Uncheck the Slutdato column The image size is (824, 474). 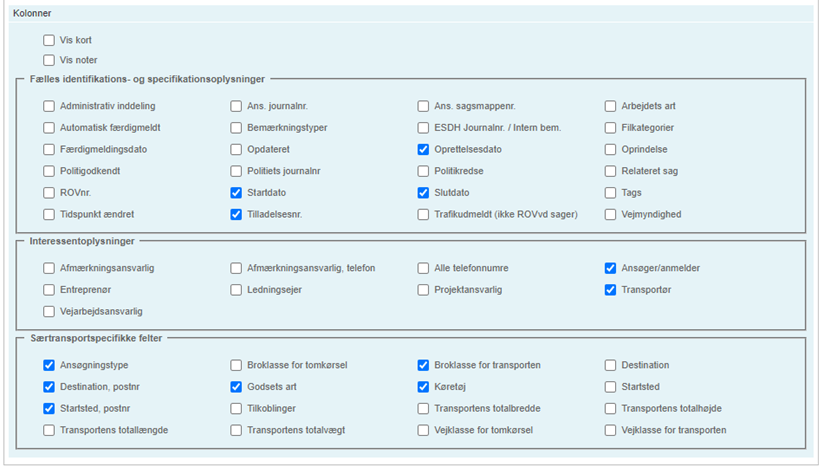coord(424,193)
